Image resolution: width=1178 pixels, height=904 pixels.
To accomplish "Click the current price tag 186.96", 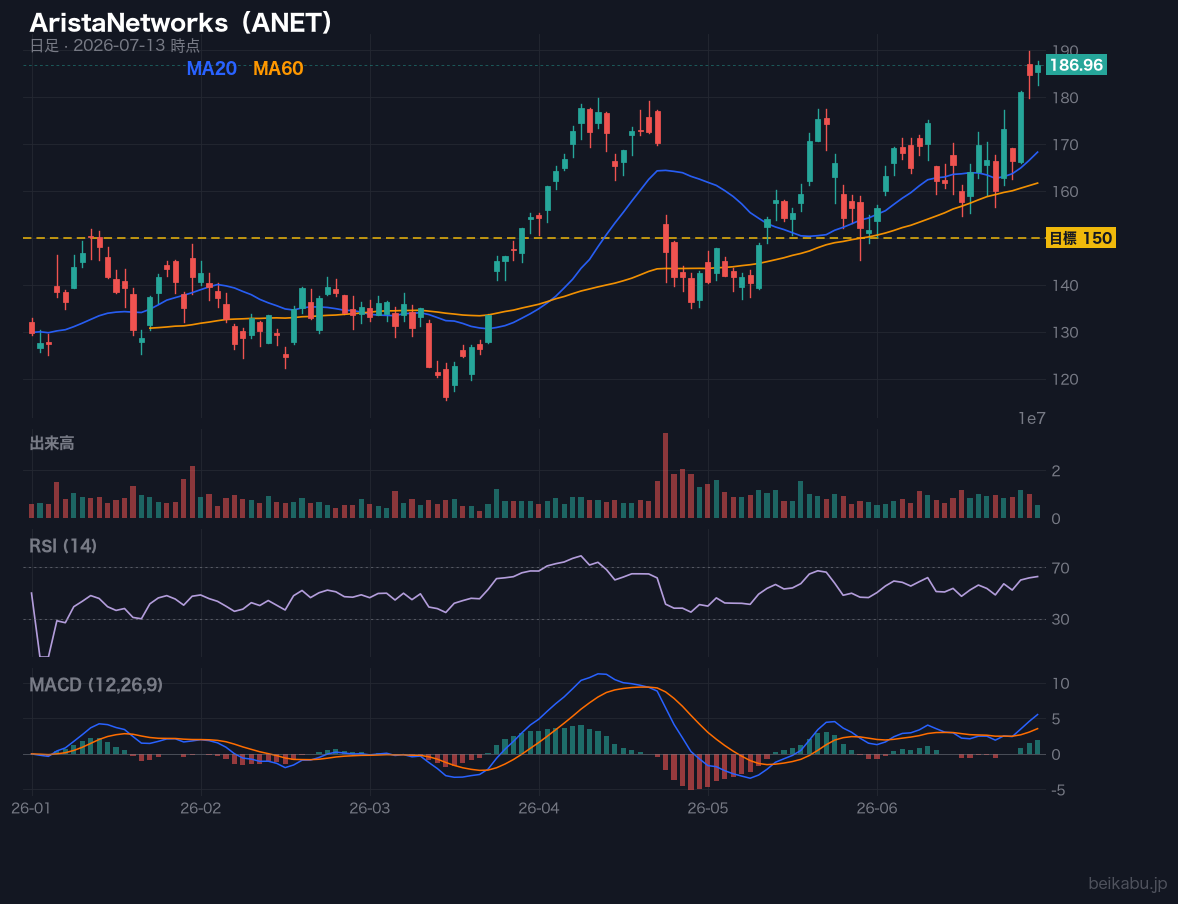I will (1076, 65).
